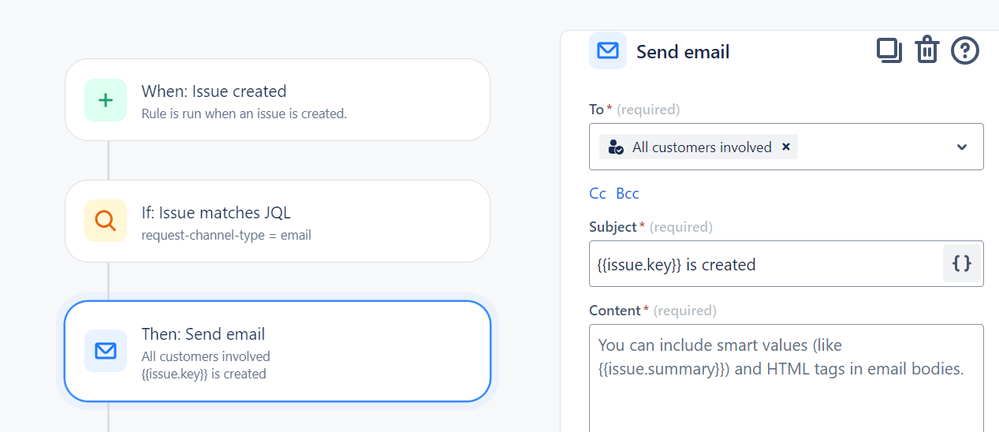The height and width of the screenshot is (432, 999).
Task: Click the blue envelope icon in rule step
Action: point(106,351)
